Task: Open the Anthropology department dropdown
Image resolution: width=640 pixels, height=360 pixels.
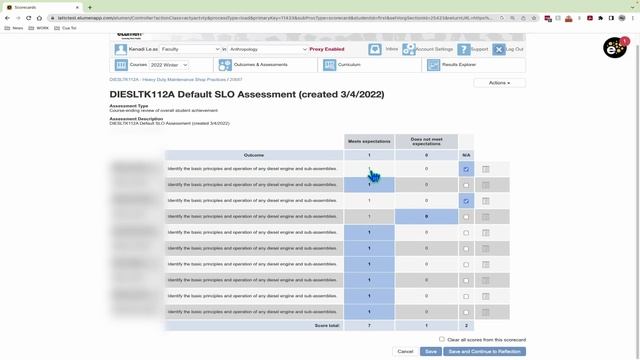Action: [x=268, y=49]
